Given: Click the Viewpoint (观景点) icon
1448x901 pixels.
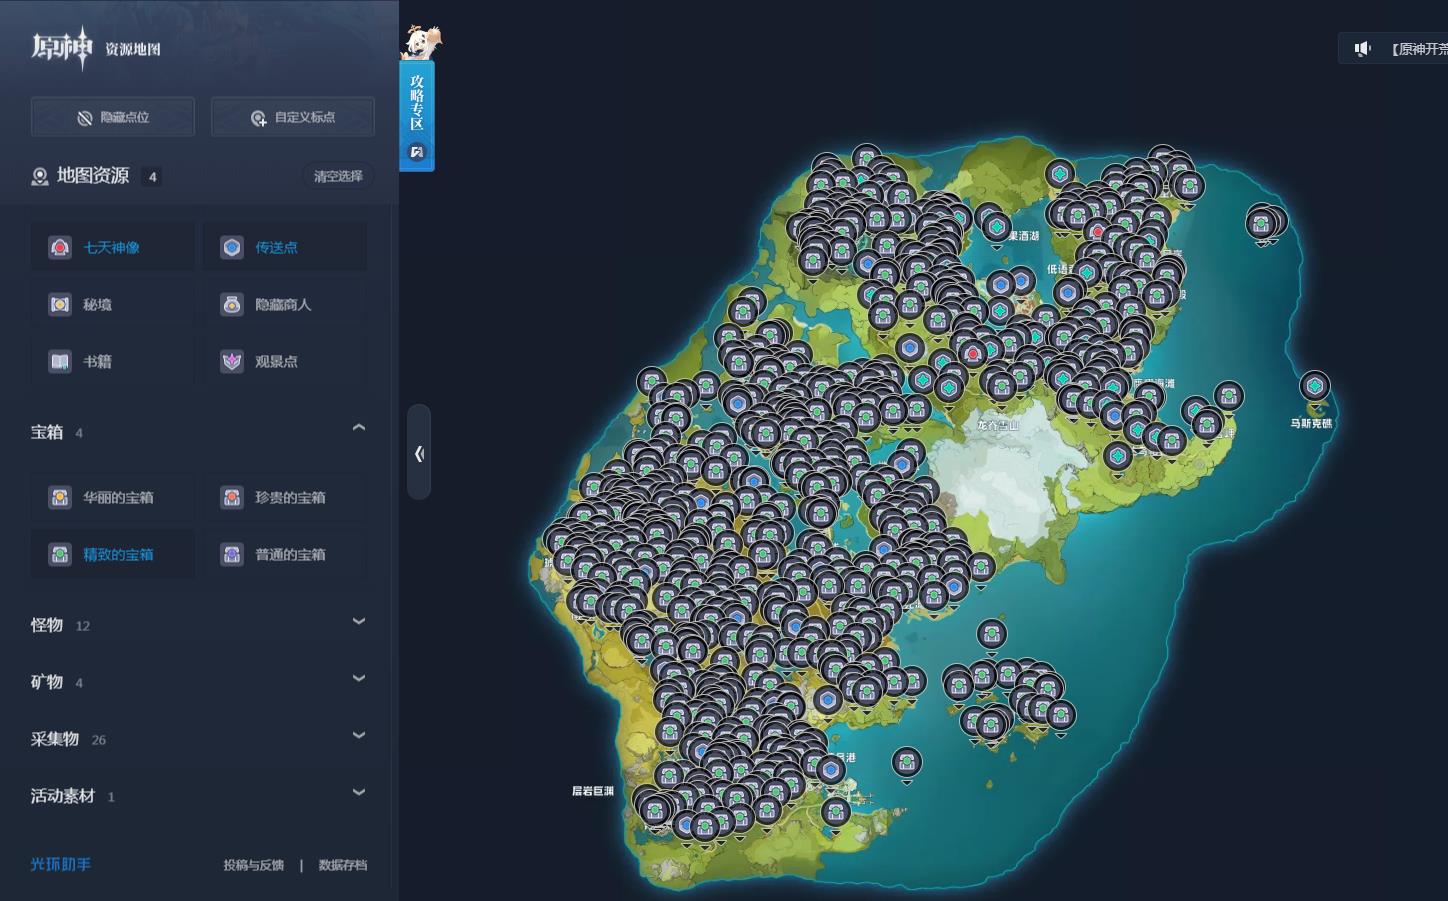Looking at the screenshot, I should [232, 361].
